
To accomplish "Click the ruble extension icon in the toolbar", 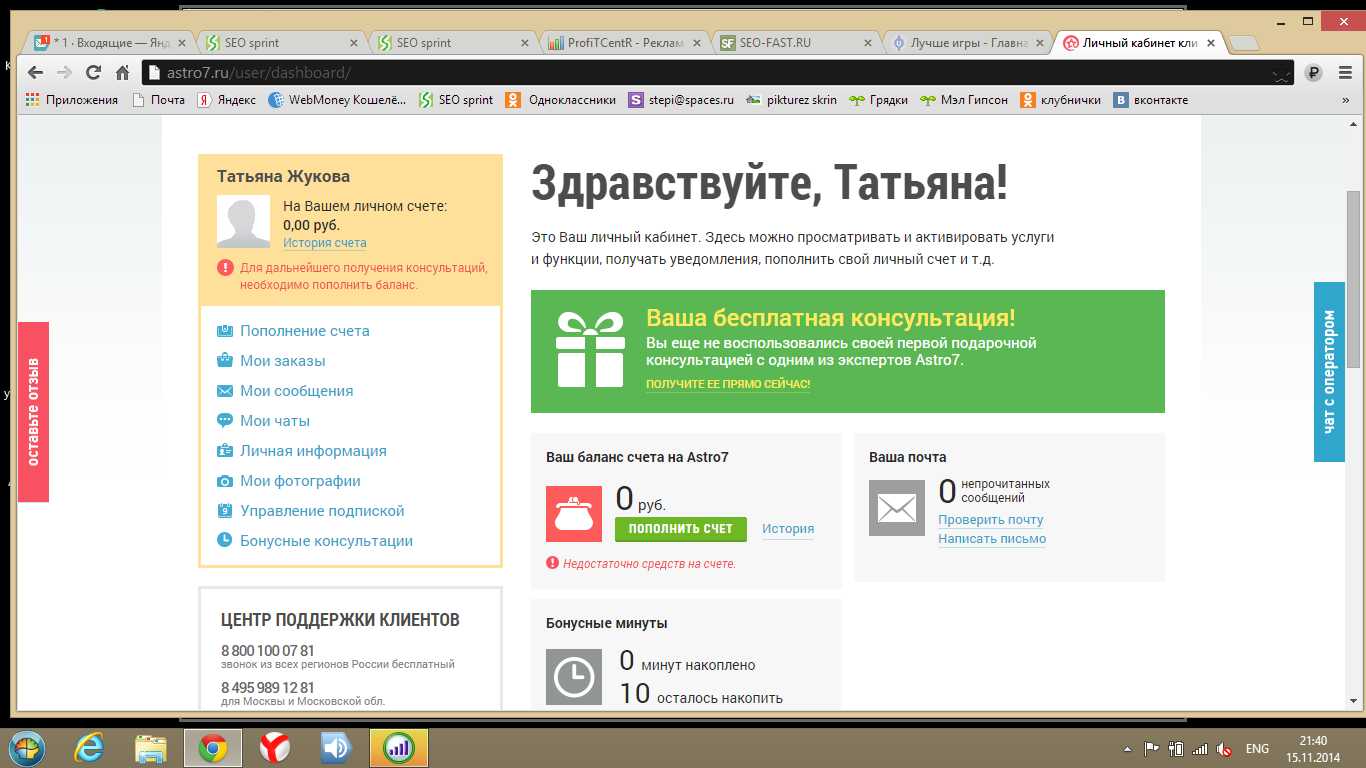I will point(1314,72).
